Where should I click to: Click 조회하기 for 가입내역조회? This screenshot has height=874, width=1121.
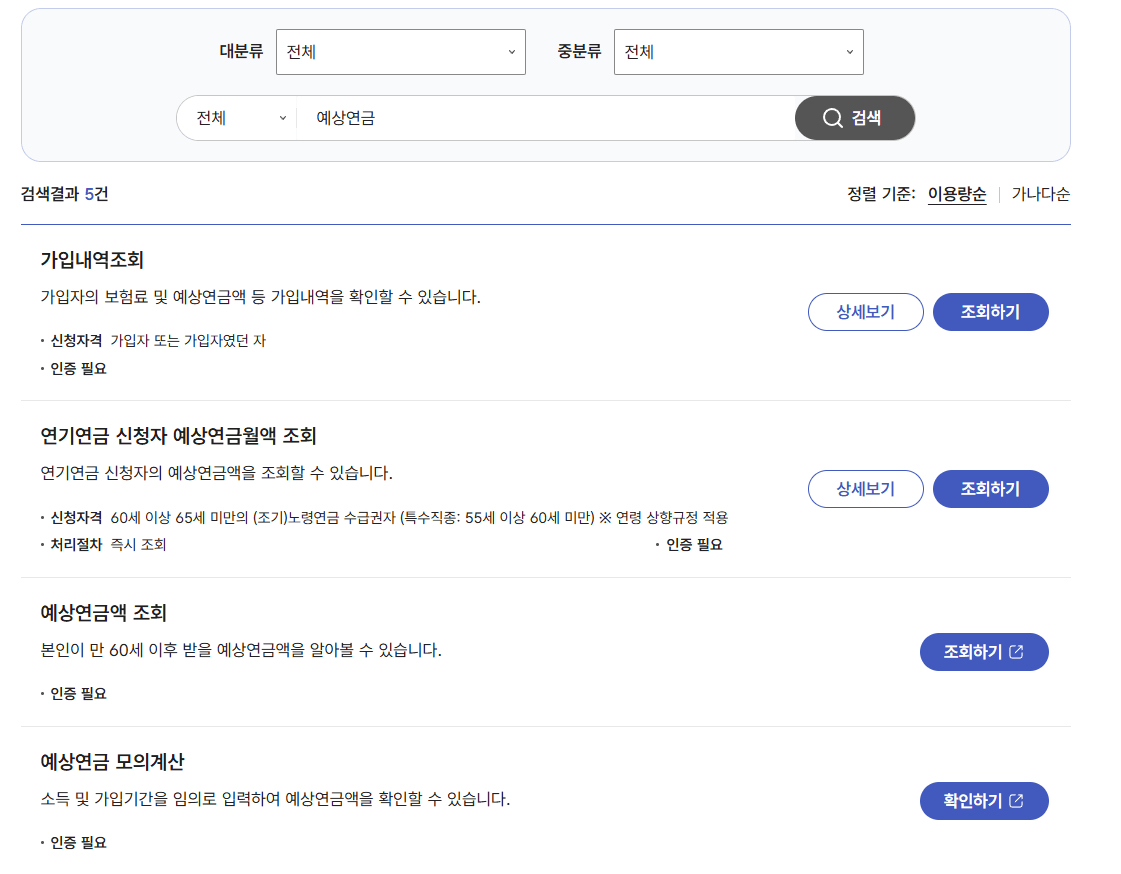990,311
